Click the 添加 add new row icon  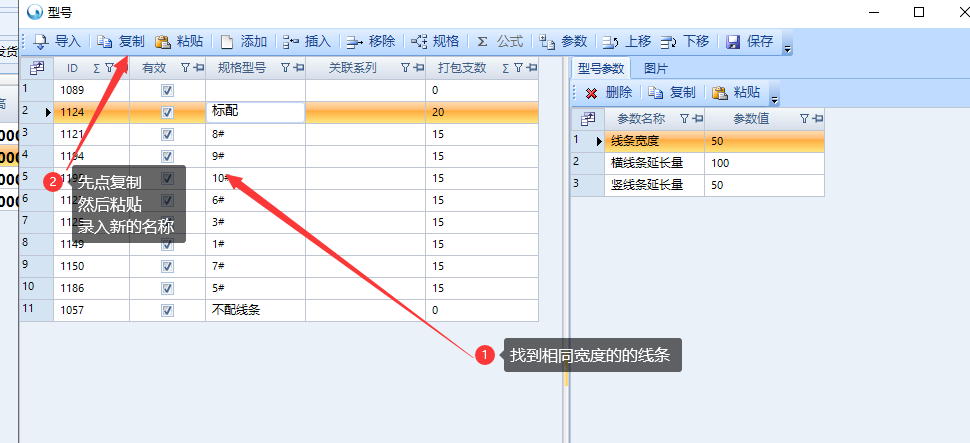tap(227, 42)
